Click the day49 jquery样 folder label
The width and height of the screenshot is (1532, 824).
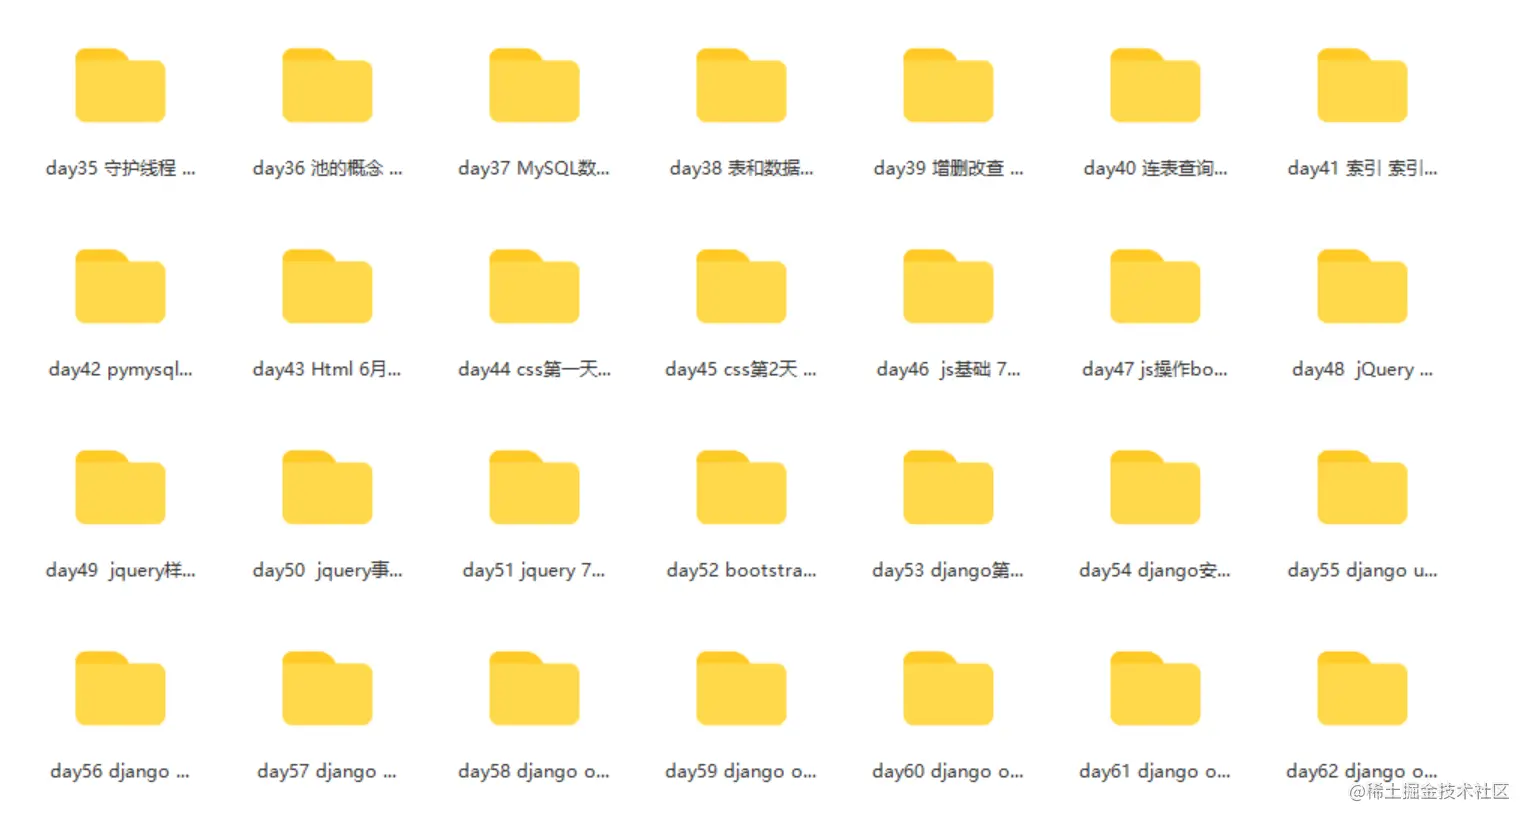pyautogui.click(x=120, y=570)
